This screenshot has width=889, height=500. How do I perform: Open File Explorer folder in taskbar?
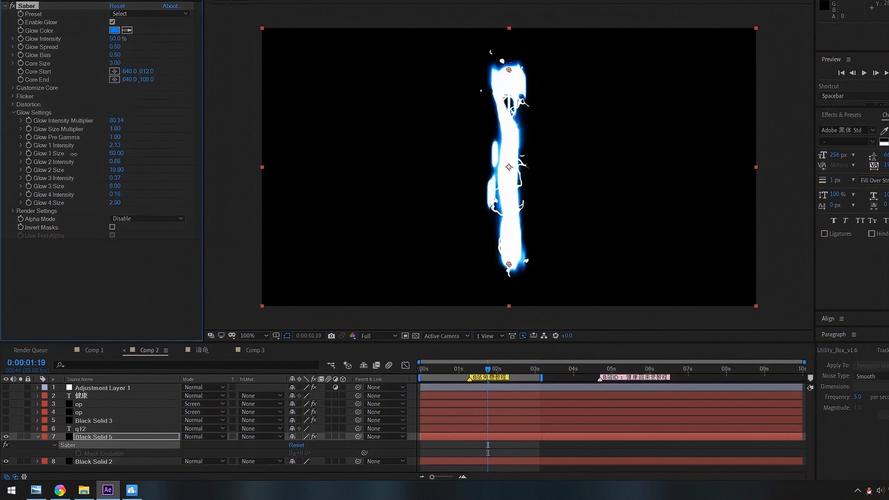84,490
